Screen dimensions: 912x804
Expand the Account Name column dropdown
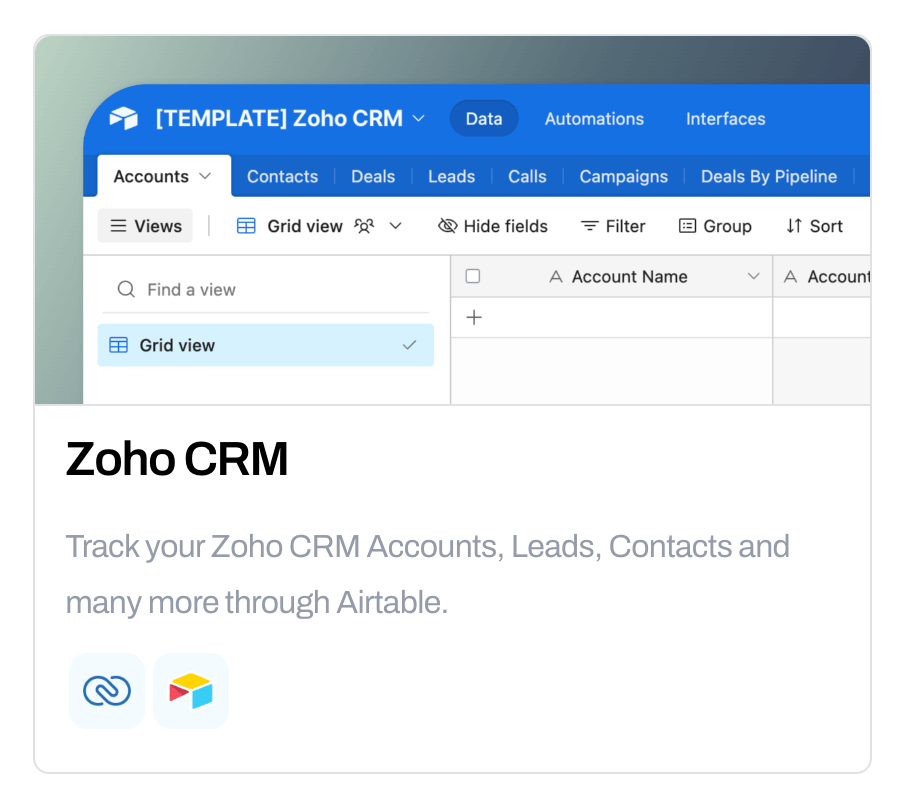tap(754, 276)
